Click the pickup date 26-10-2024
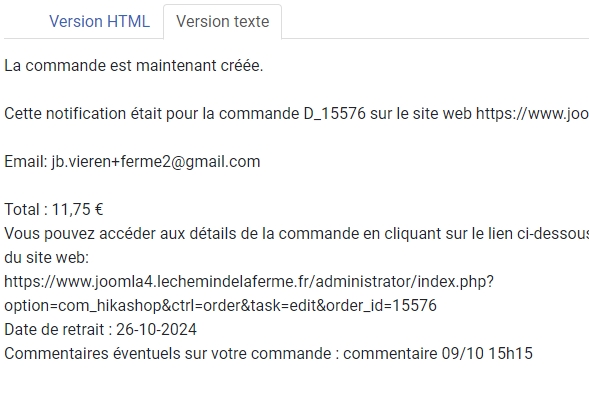This screenshot has width=589, height=419. (156, 330)
